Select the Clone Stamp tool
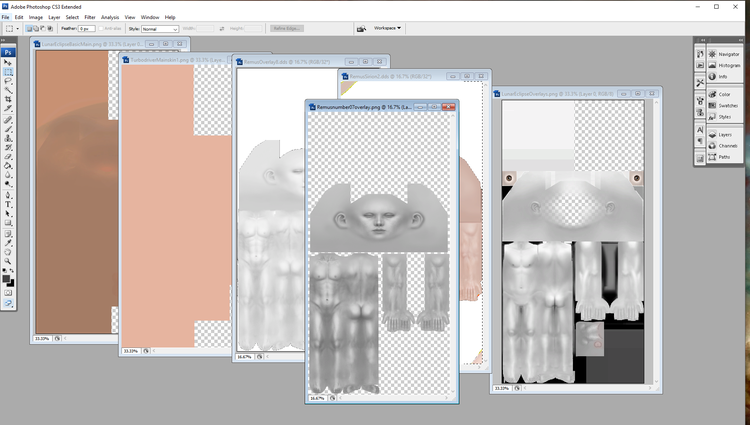 (x=8, y=138)
